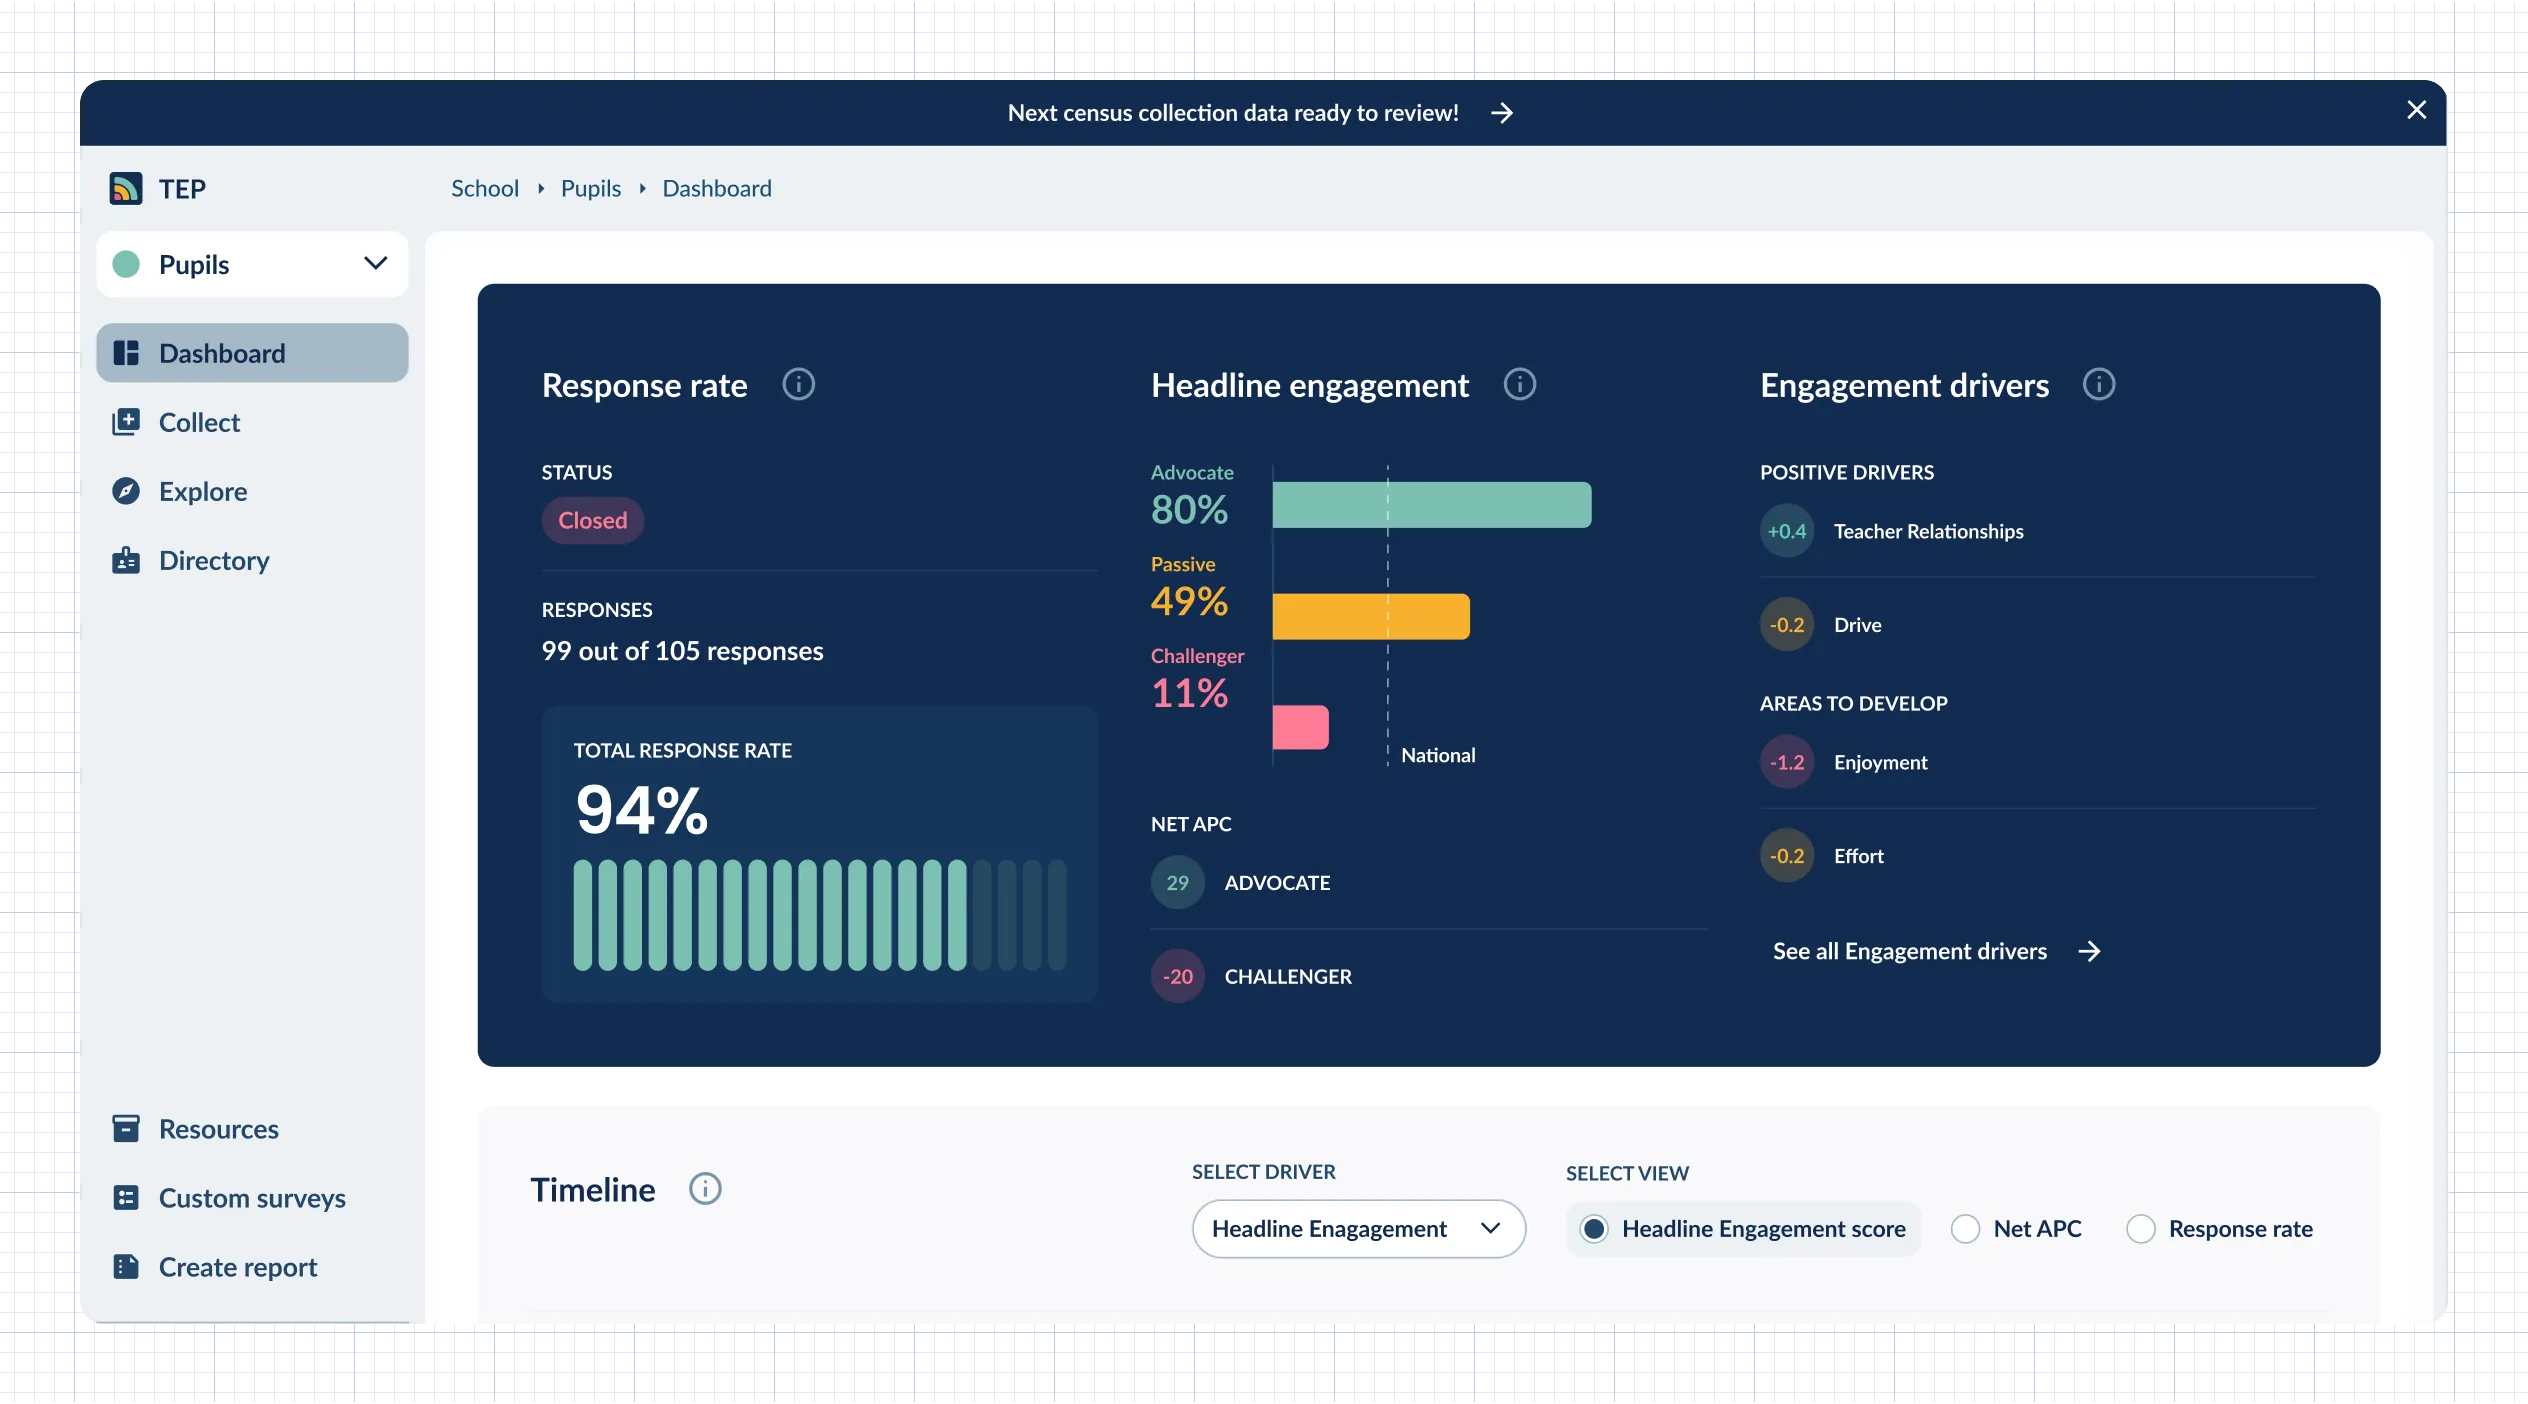Screen dimensions: 2528x1404
Task: Open info icon beside Headline engagement
Action: (1519, 384)
